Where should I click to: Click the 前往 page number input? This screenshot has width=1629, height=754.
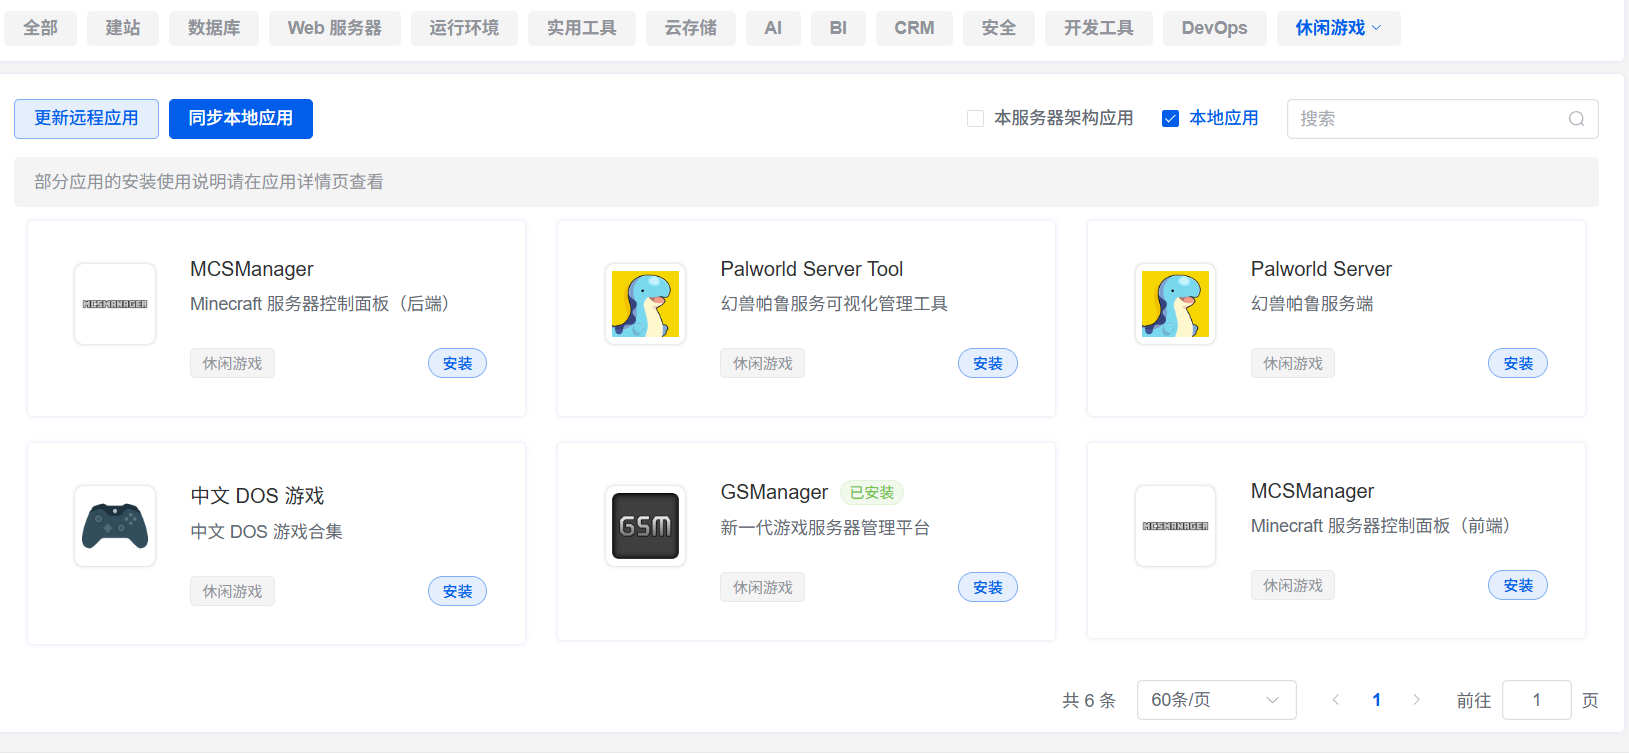[x=1536, y=700]
